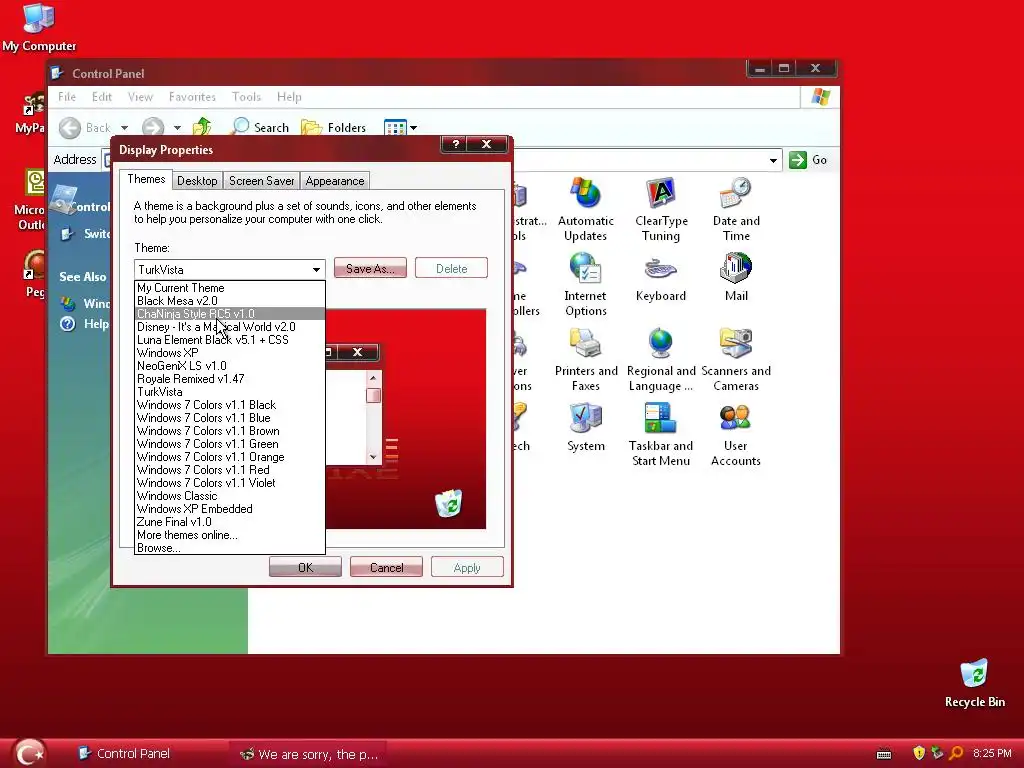Screen dimensions: 1024x768
Task: Select Windows 7 Colors v1.1 Orange
Action: click(x=229, y=457)
